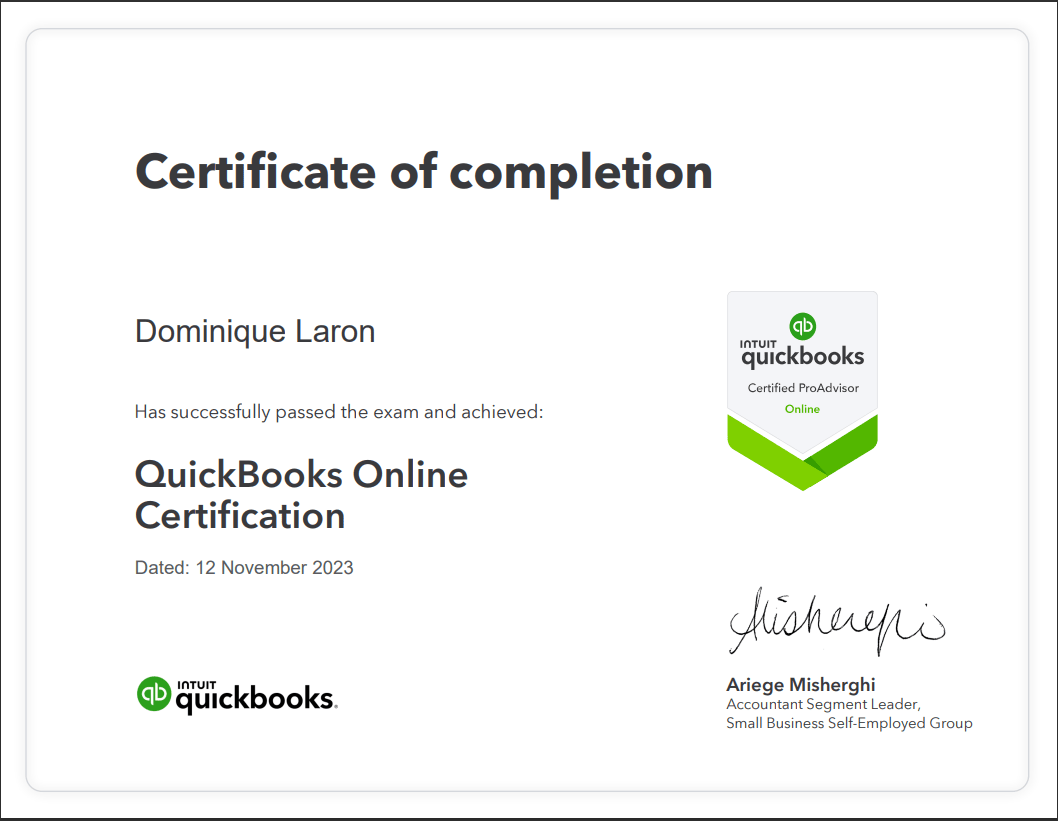Select the name Ariege Misherghi below the signature
Screen dimensions: 1058x821
pyautogui.click(x=800, y=685)
